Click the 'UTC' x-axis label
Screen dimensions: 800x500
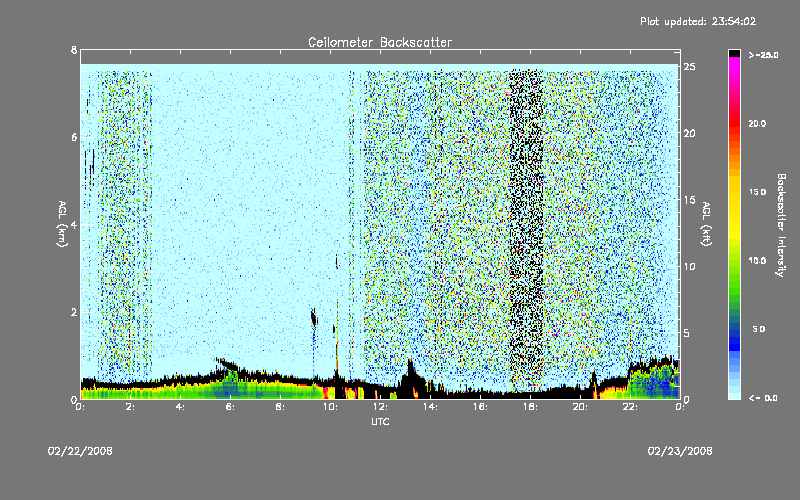click(x=380, y=421)
